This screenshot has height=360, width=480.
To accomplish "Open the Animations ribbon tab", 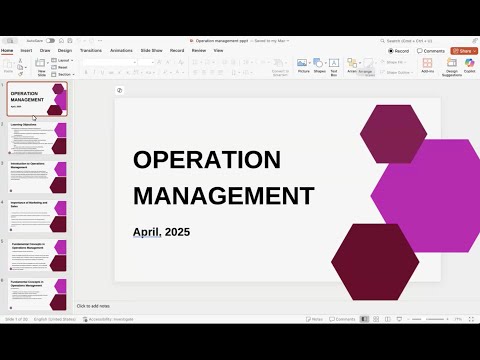I will [x=121, y=51].
